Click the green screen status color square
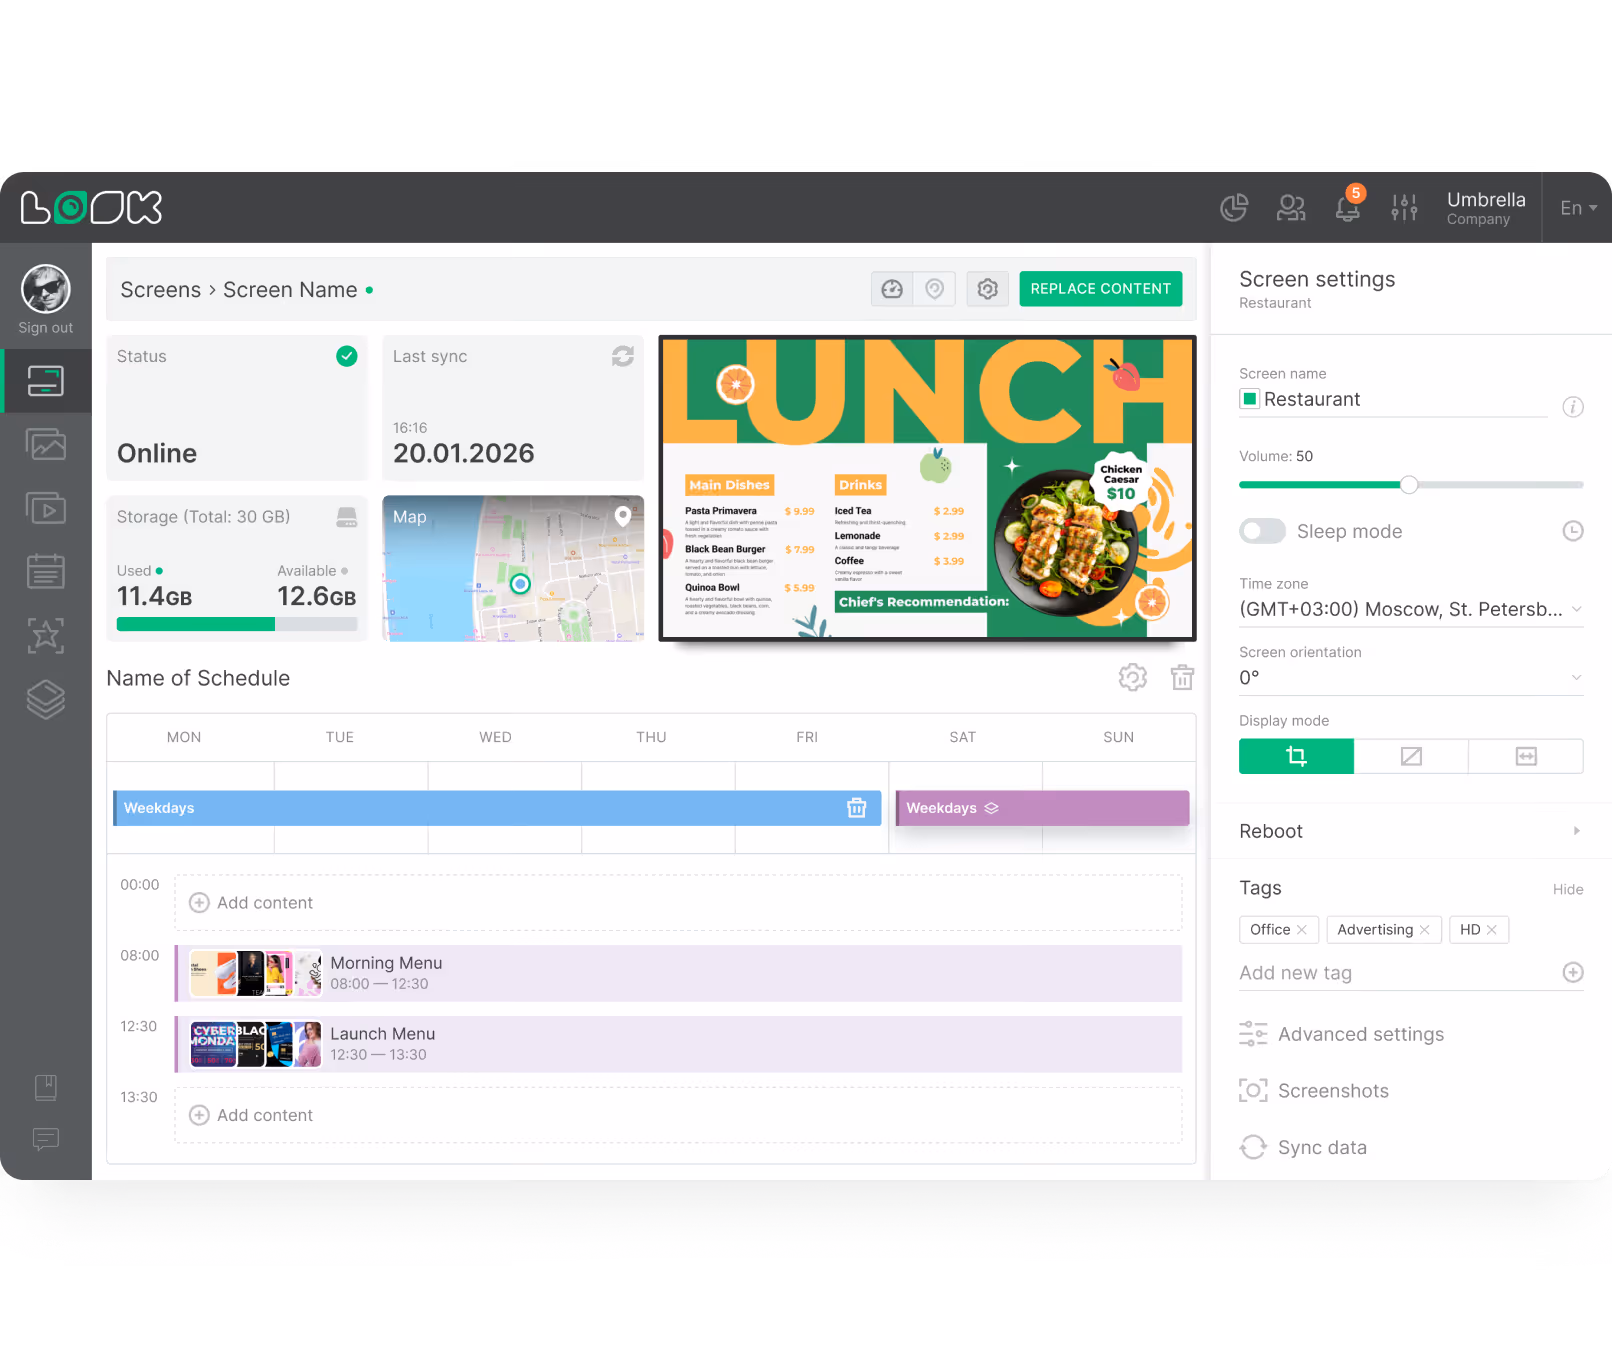Image resolution: width=1612 pixels, height=1352 pixels. click(1250, 399)
